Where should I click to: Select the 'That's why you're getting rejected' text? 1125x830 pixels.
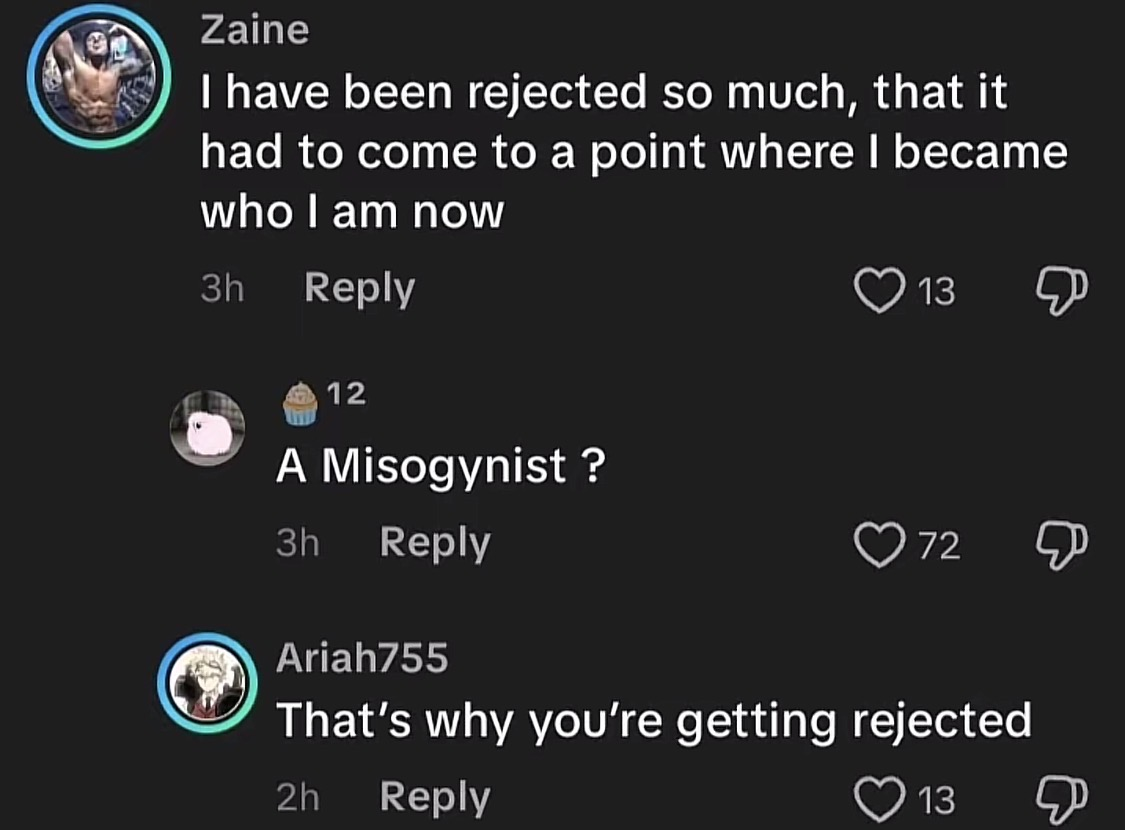coord(654,722)
